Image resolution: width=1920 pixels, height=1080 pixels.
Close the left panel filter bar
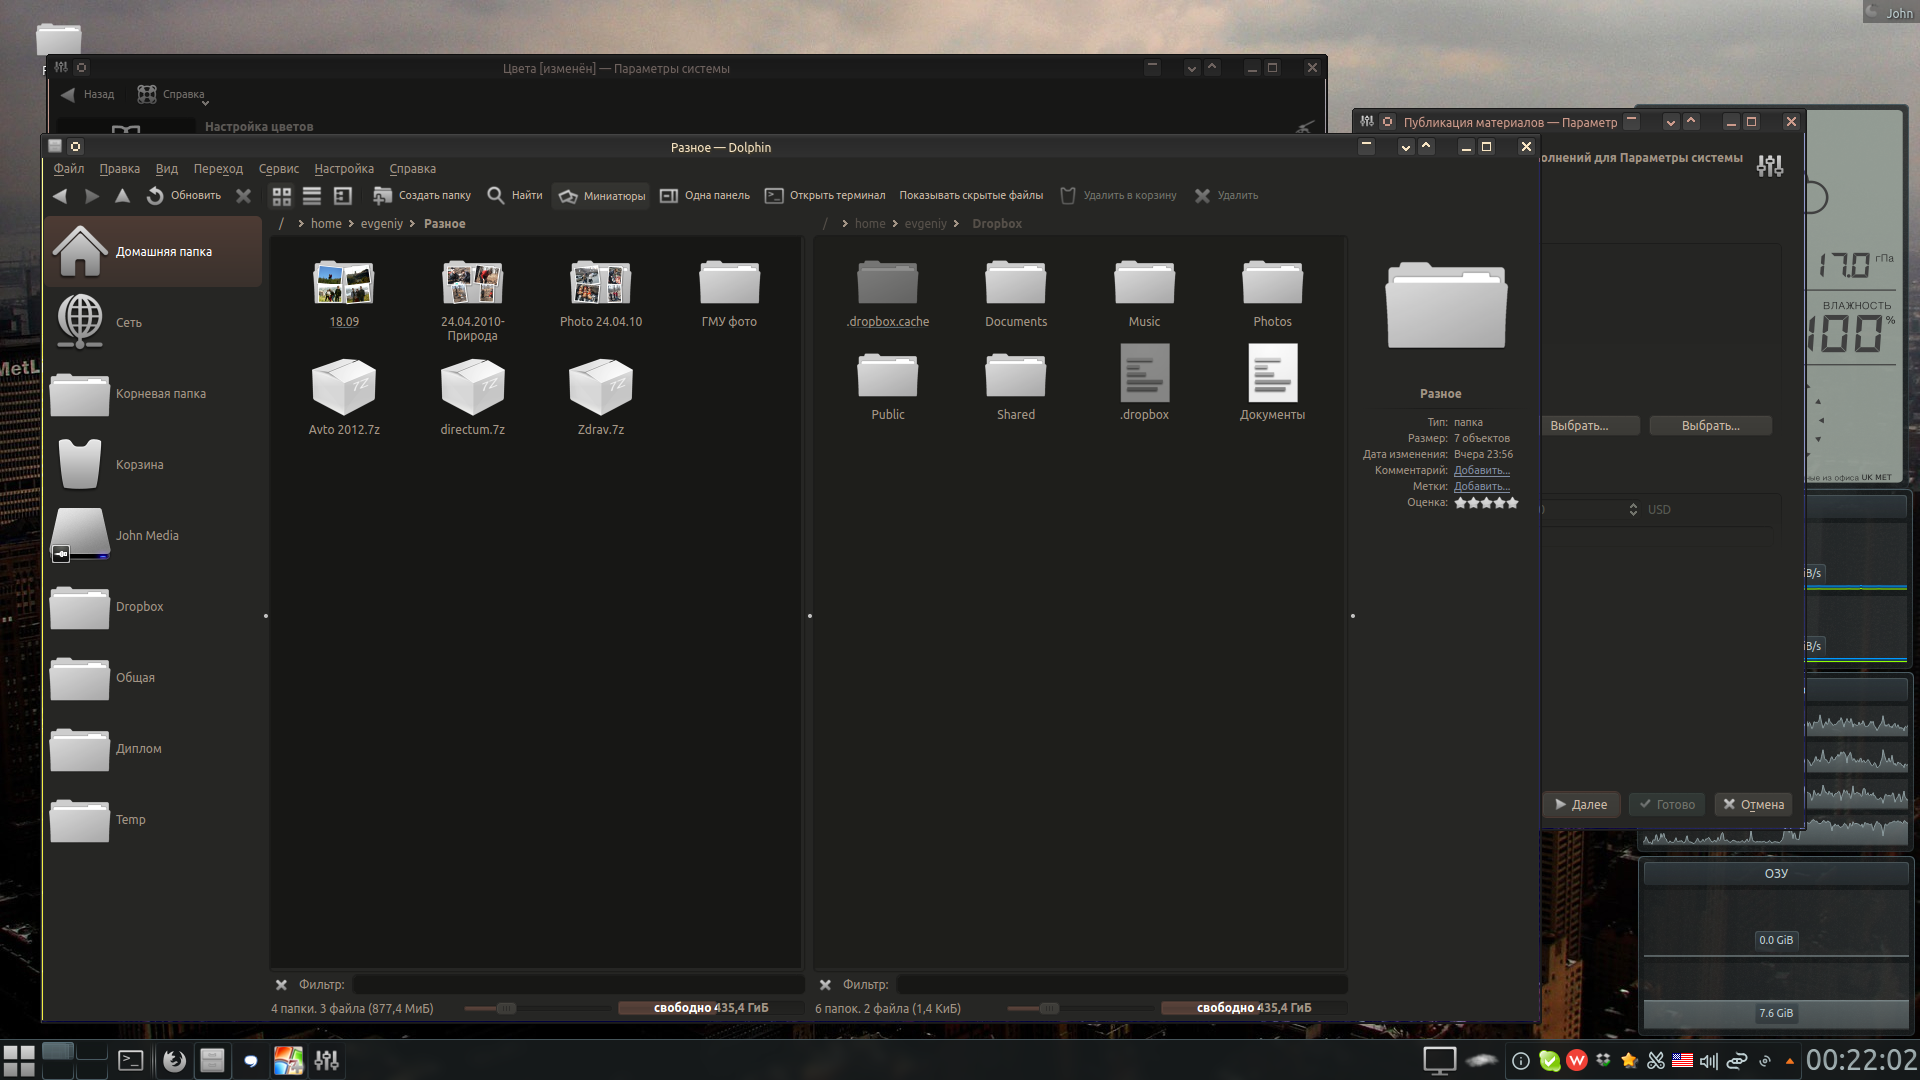tap(281, 985)
